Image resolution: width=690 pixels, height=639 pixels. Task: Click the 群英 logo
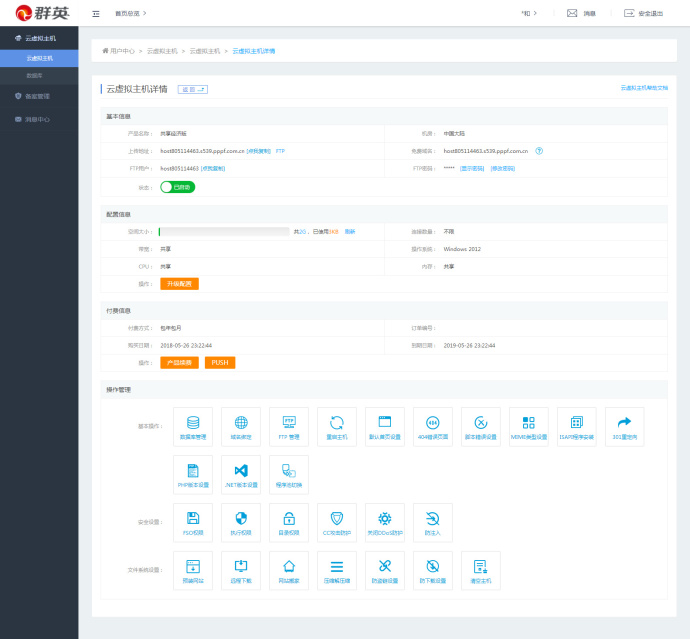pos(42,13)
